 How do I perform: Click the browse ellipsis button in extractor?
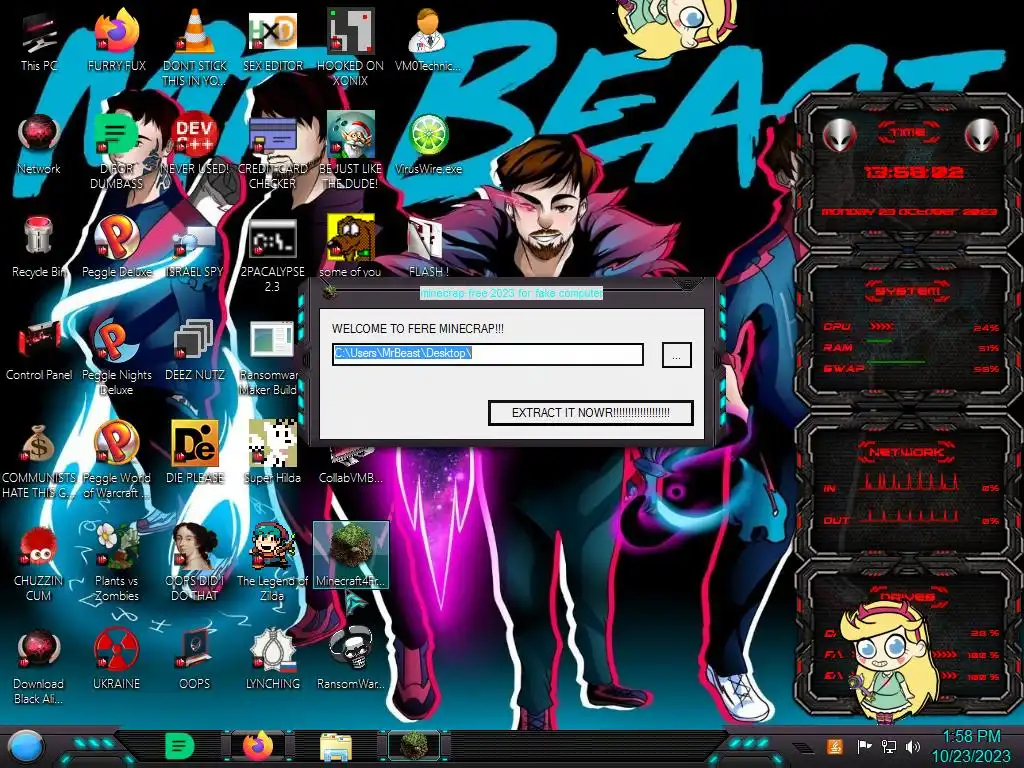(677, 355)
